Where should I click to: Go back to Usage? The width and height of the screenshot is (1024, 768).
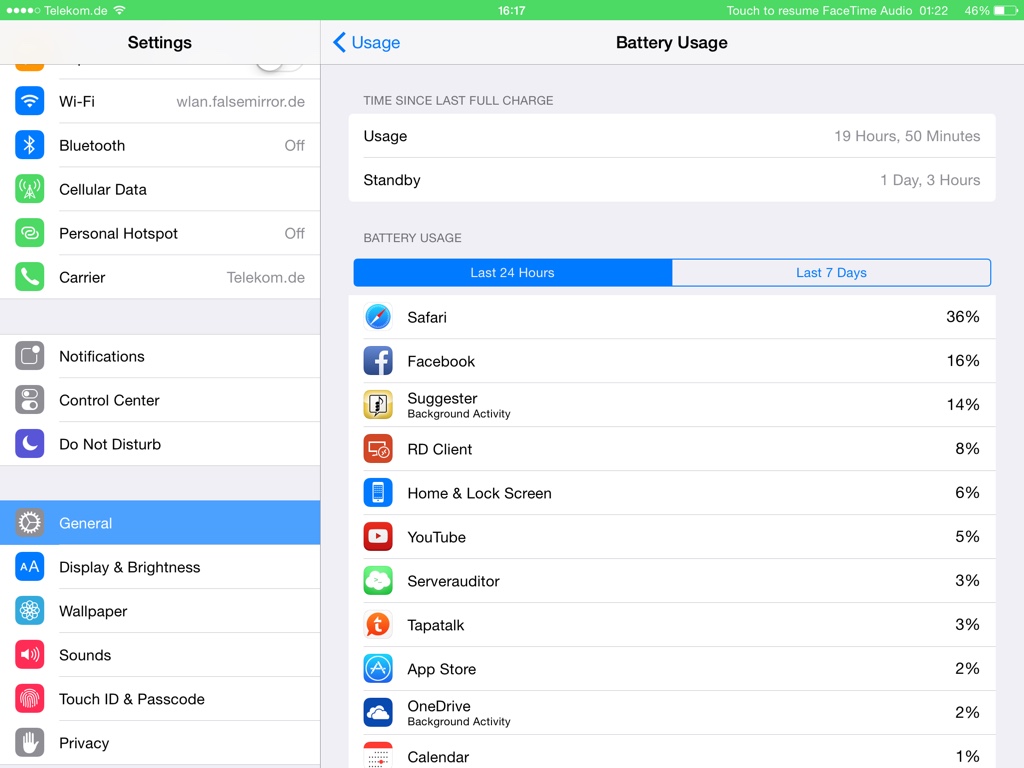pos(366,42)
